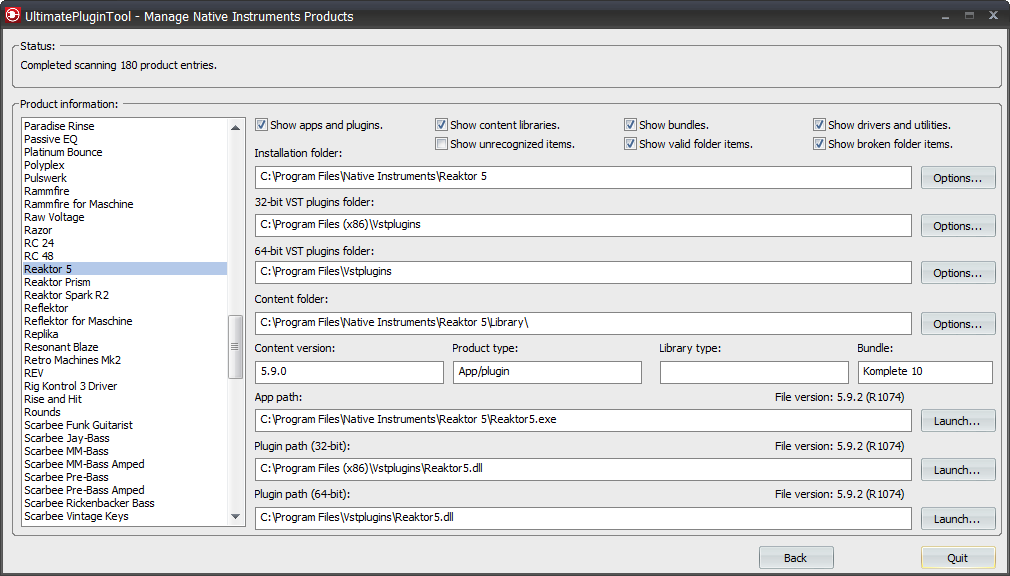Viewport: 1010px width, 576px height.
Task: Open Options for Content folder
Action: click(x=958, y=324)
